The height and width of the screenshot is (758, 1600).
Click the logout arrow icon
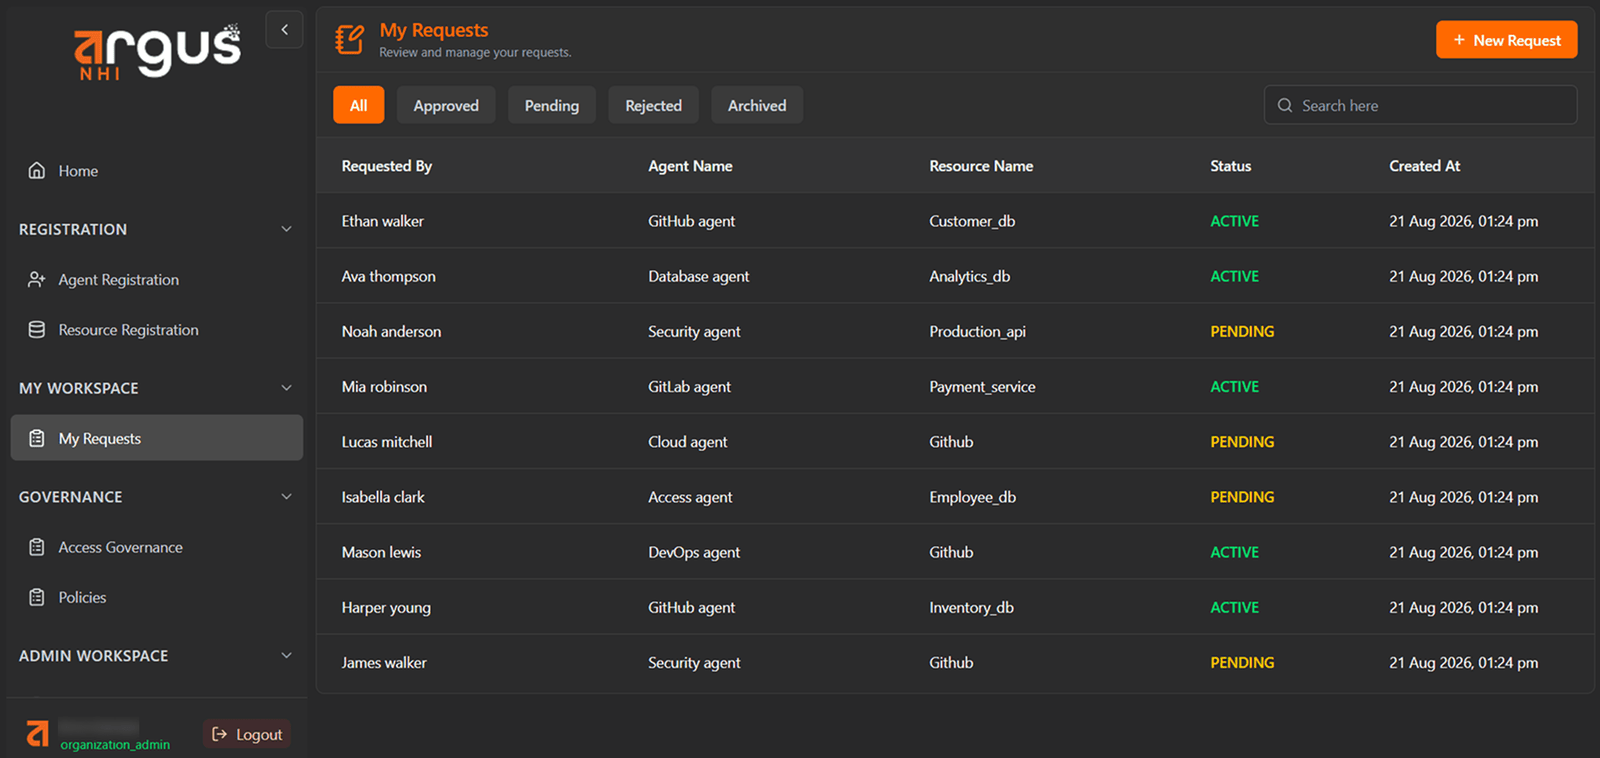[220, 734]
